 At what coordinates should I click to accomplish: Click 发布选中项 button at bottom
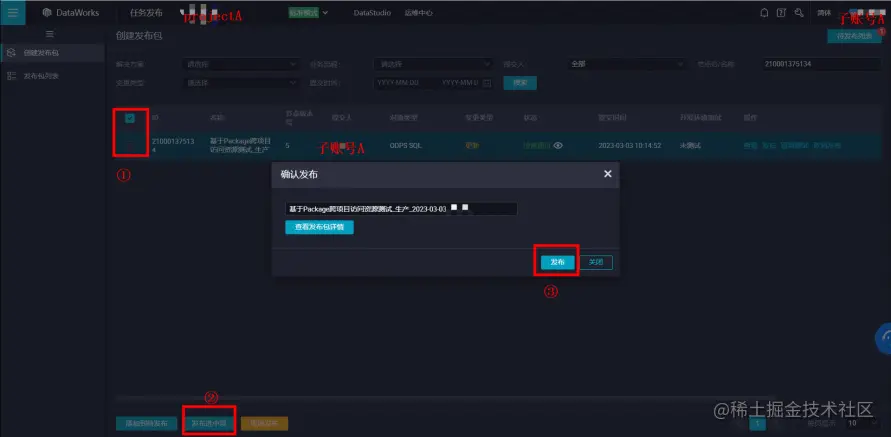tap(209, 423)
